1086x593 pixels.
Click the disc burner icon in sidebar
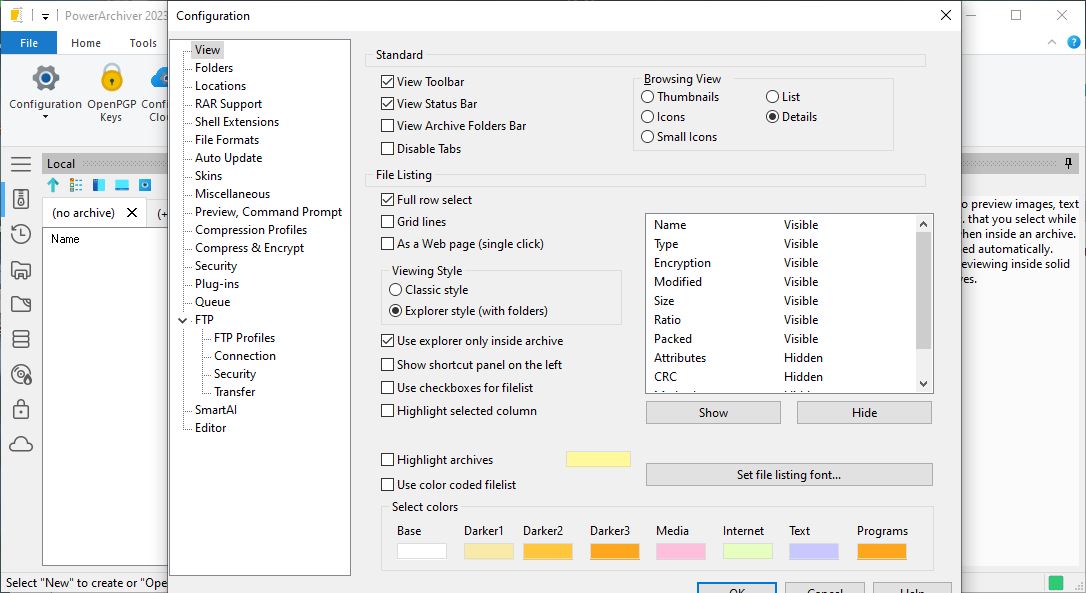tap(21, 375)
